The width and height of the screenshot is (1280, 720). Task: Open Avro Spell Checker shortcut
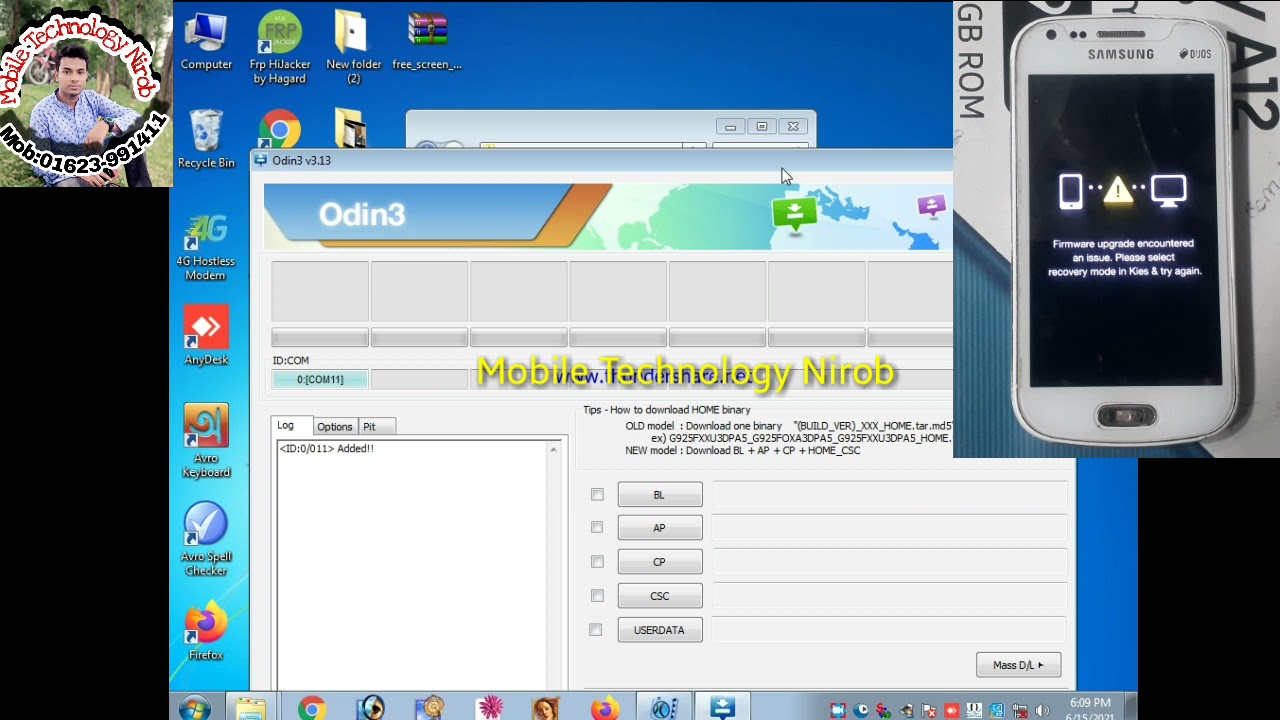coord(206,539)
